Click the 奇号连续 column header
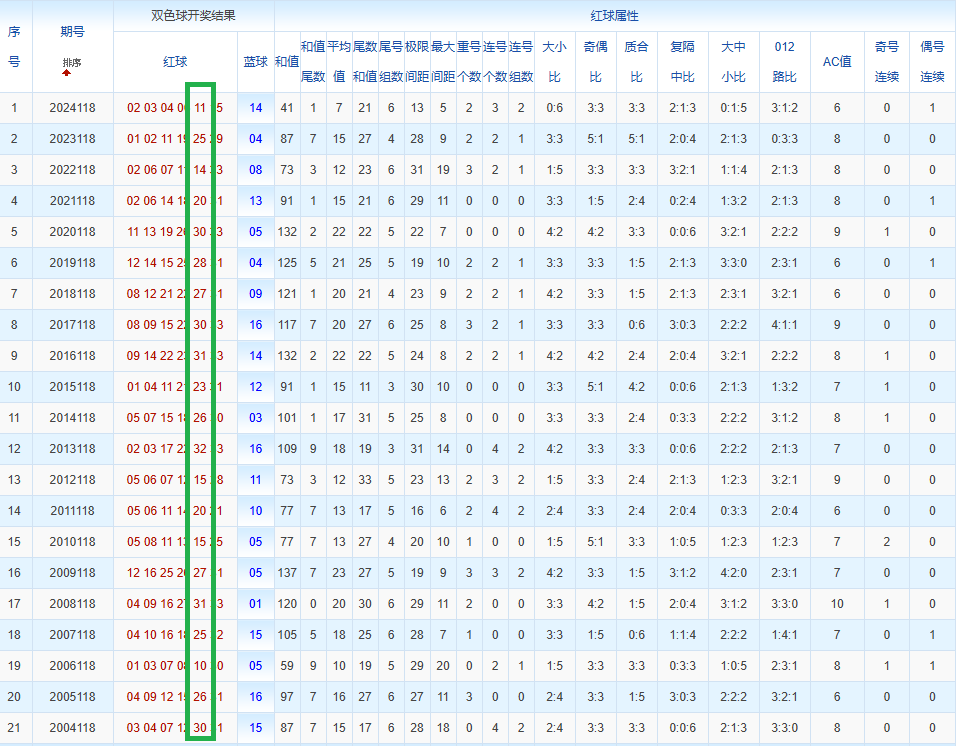The height and width of the screenshot is (746, 957). pyautogui.click(x=887, y=62)
